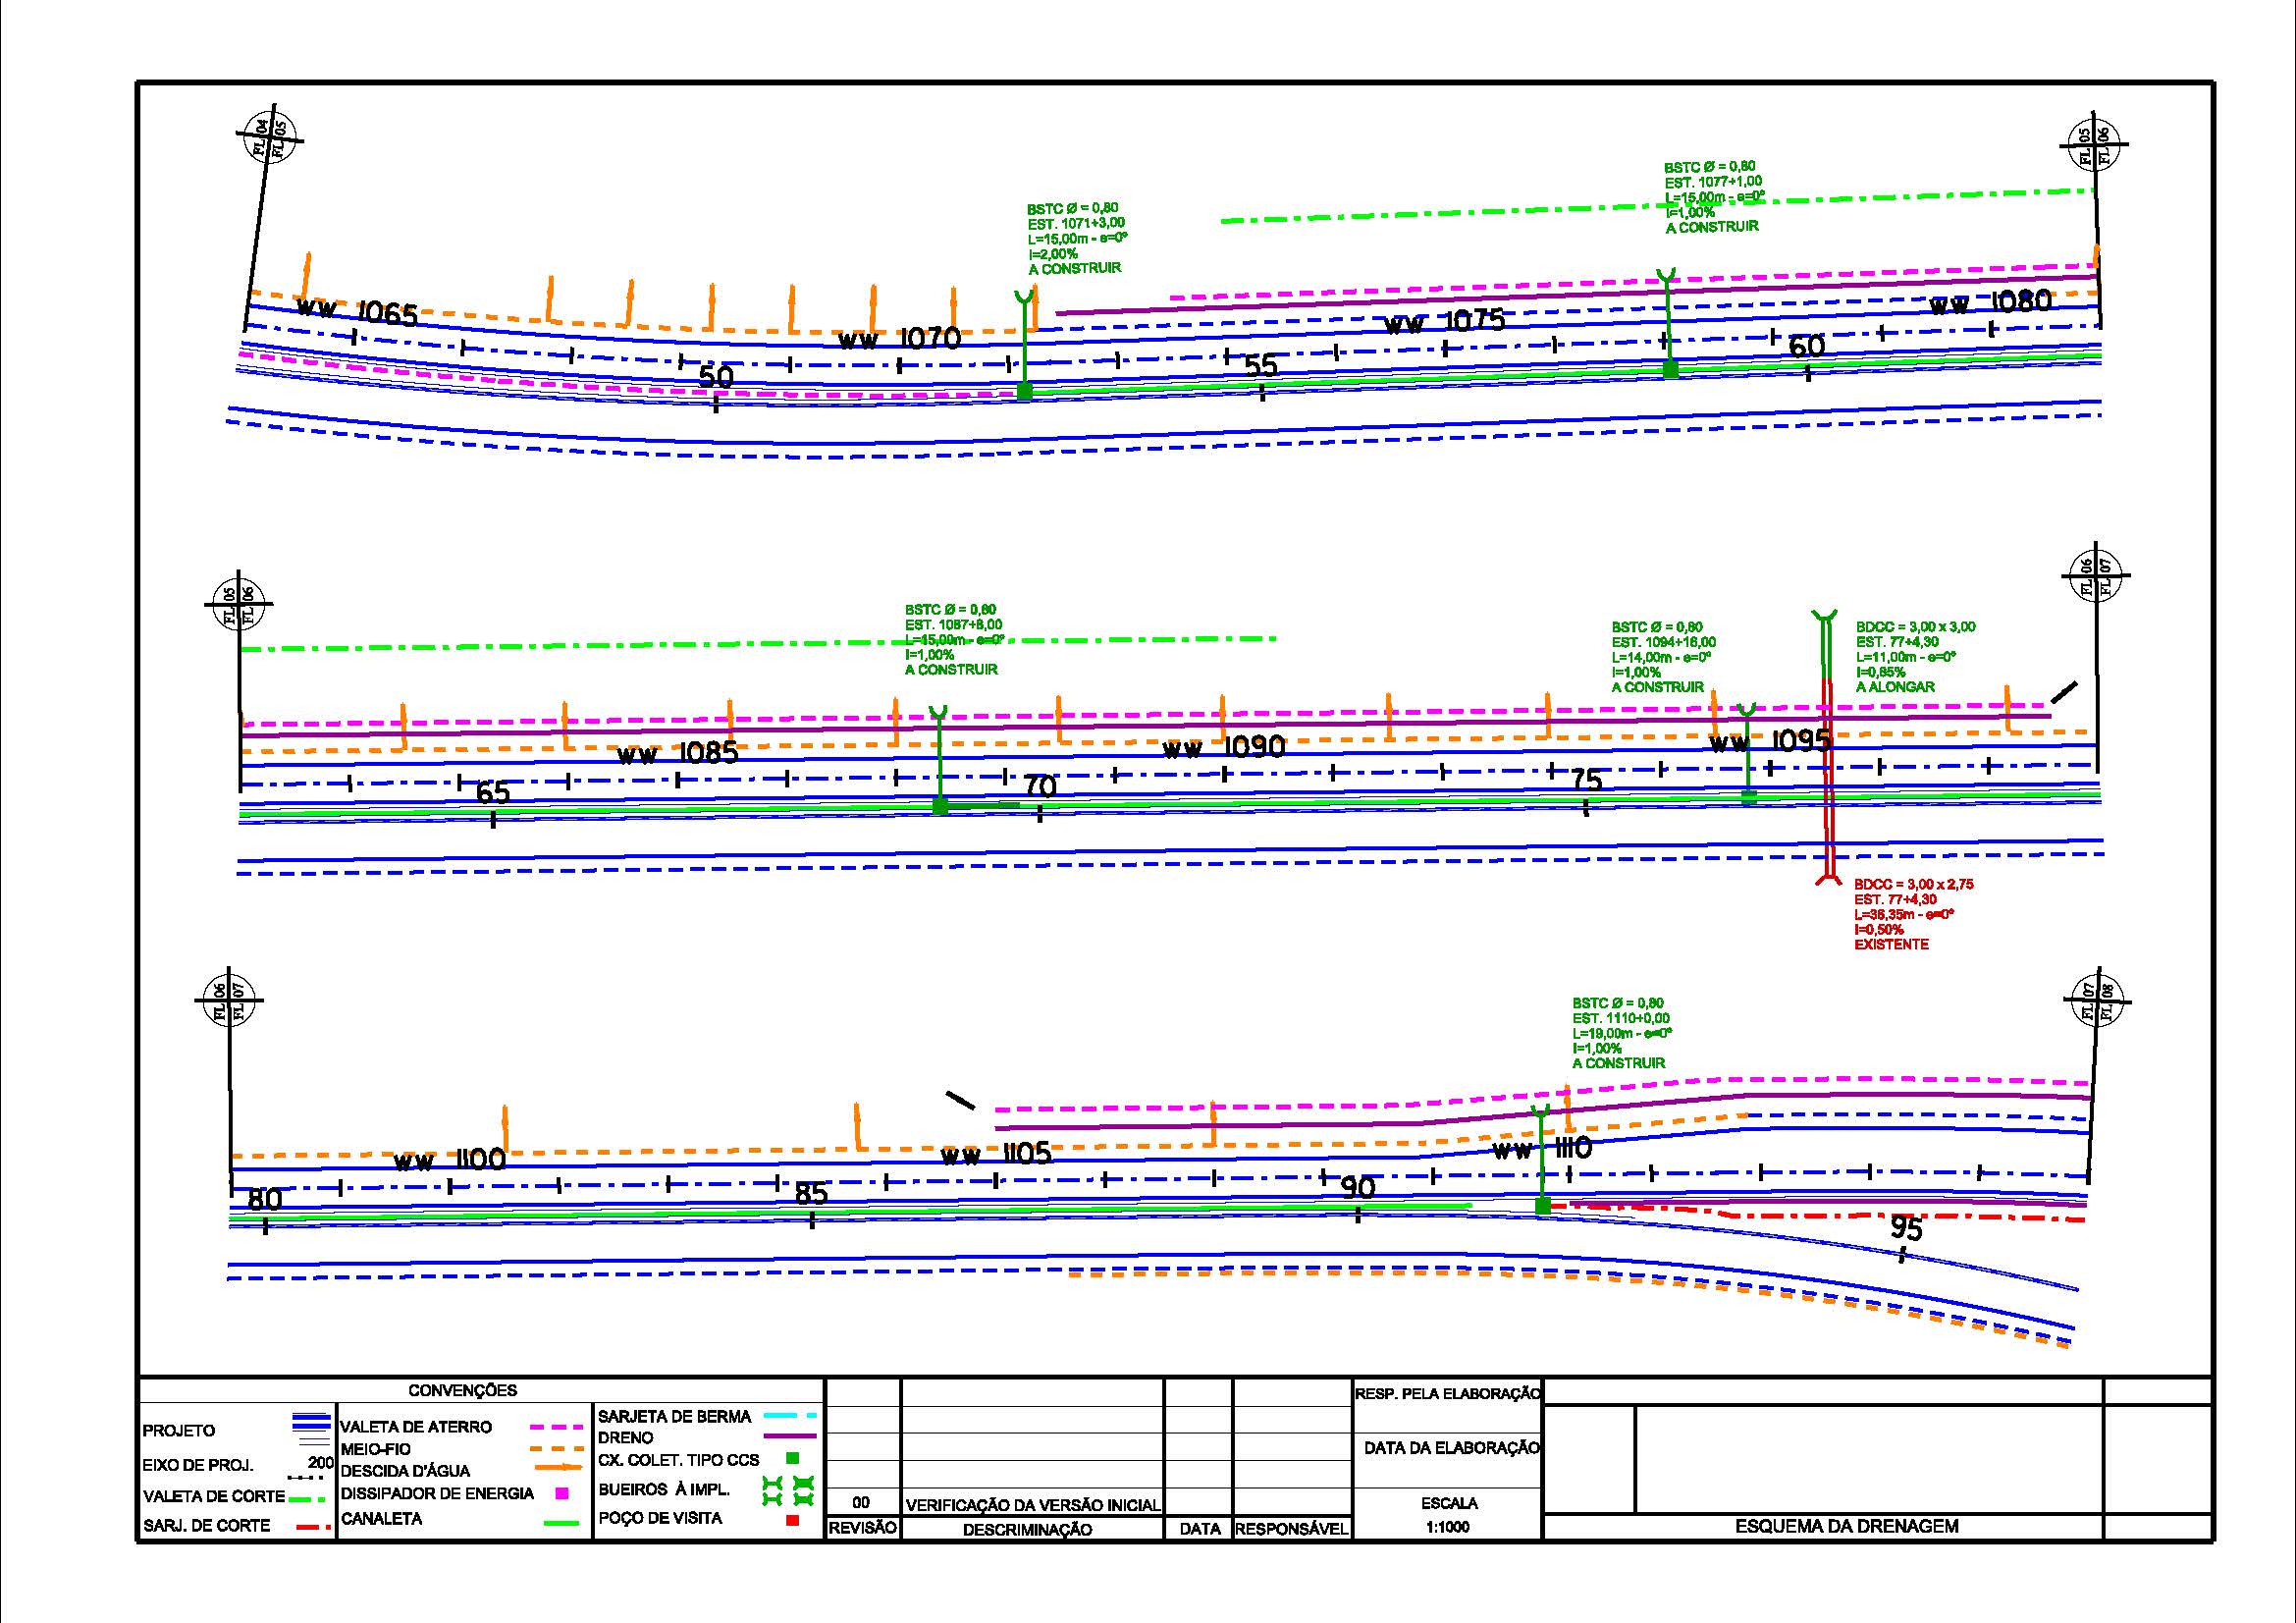This screenshot has height=1623, width=2296.
Task: Click stake number '70' on the middle strip
Action: 1040,786
